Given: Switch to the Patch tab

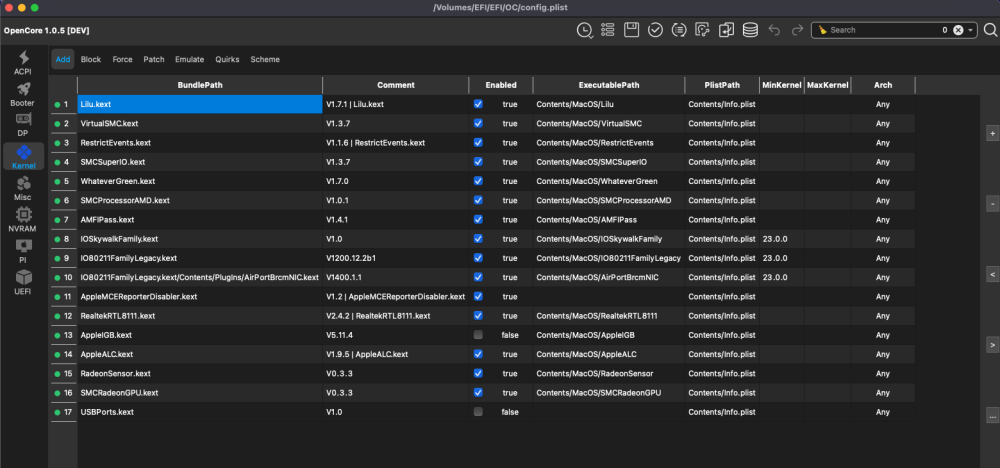Looking at the screenshot, I should coord(154,59).
